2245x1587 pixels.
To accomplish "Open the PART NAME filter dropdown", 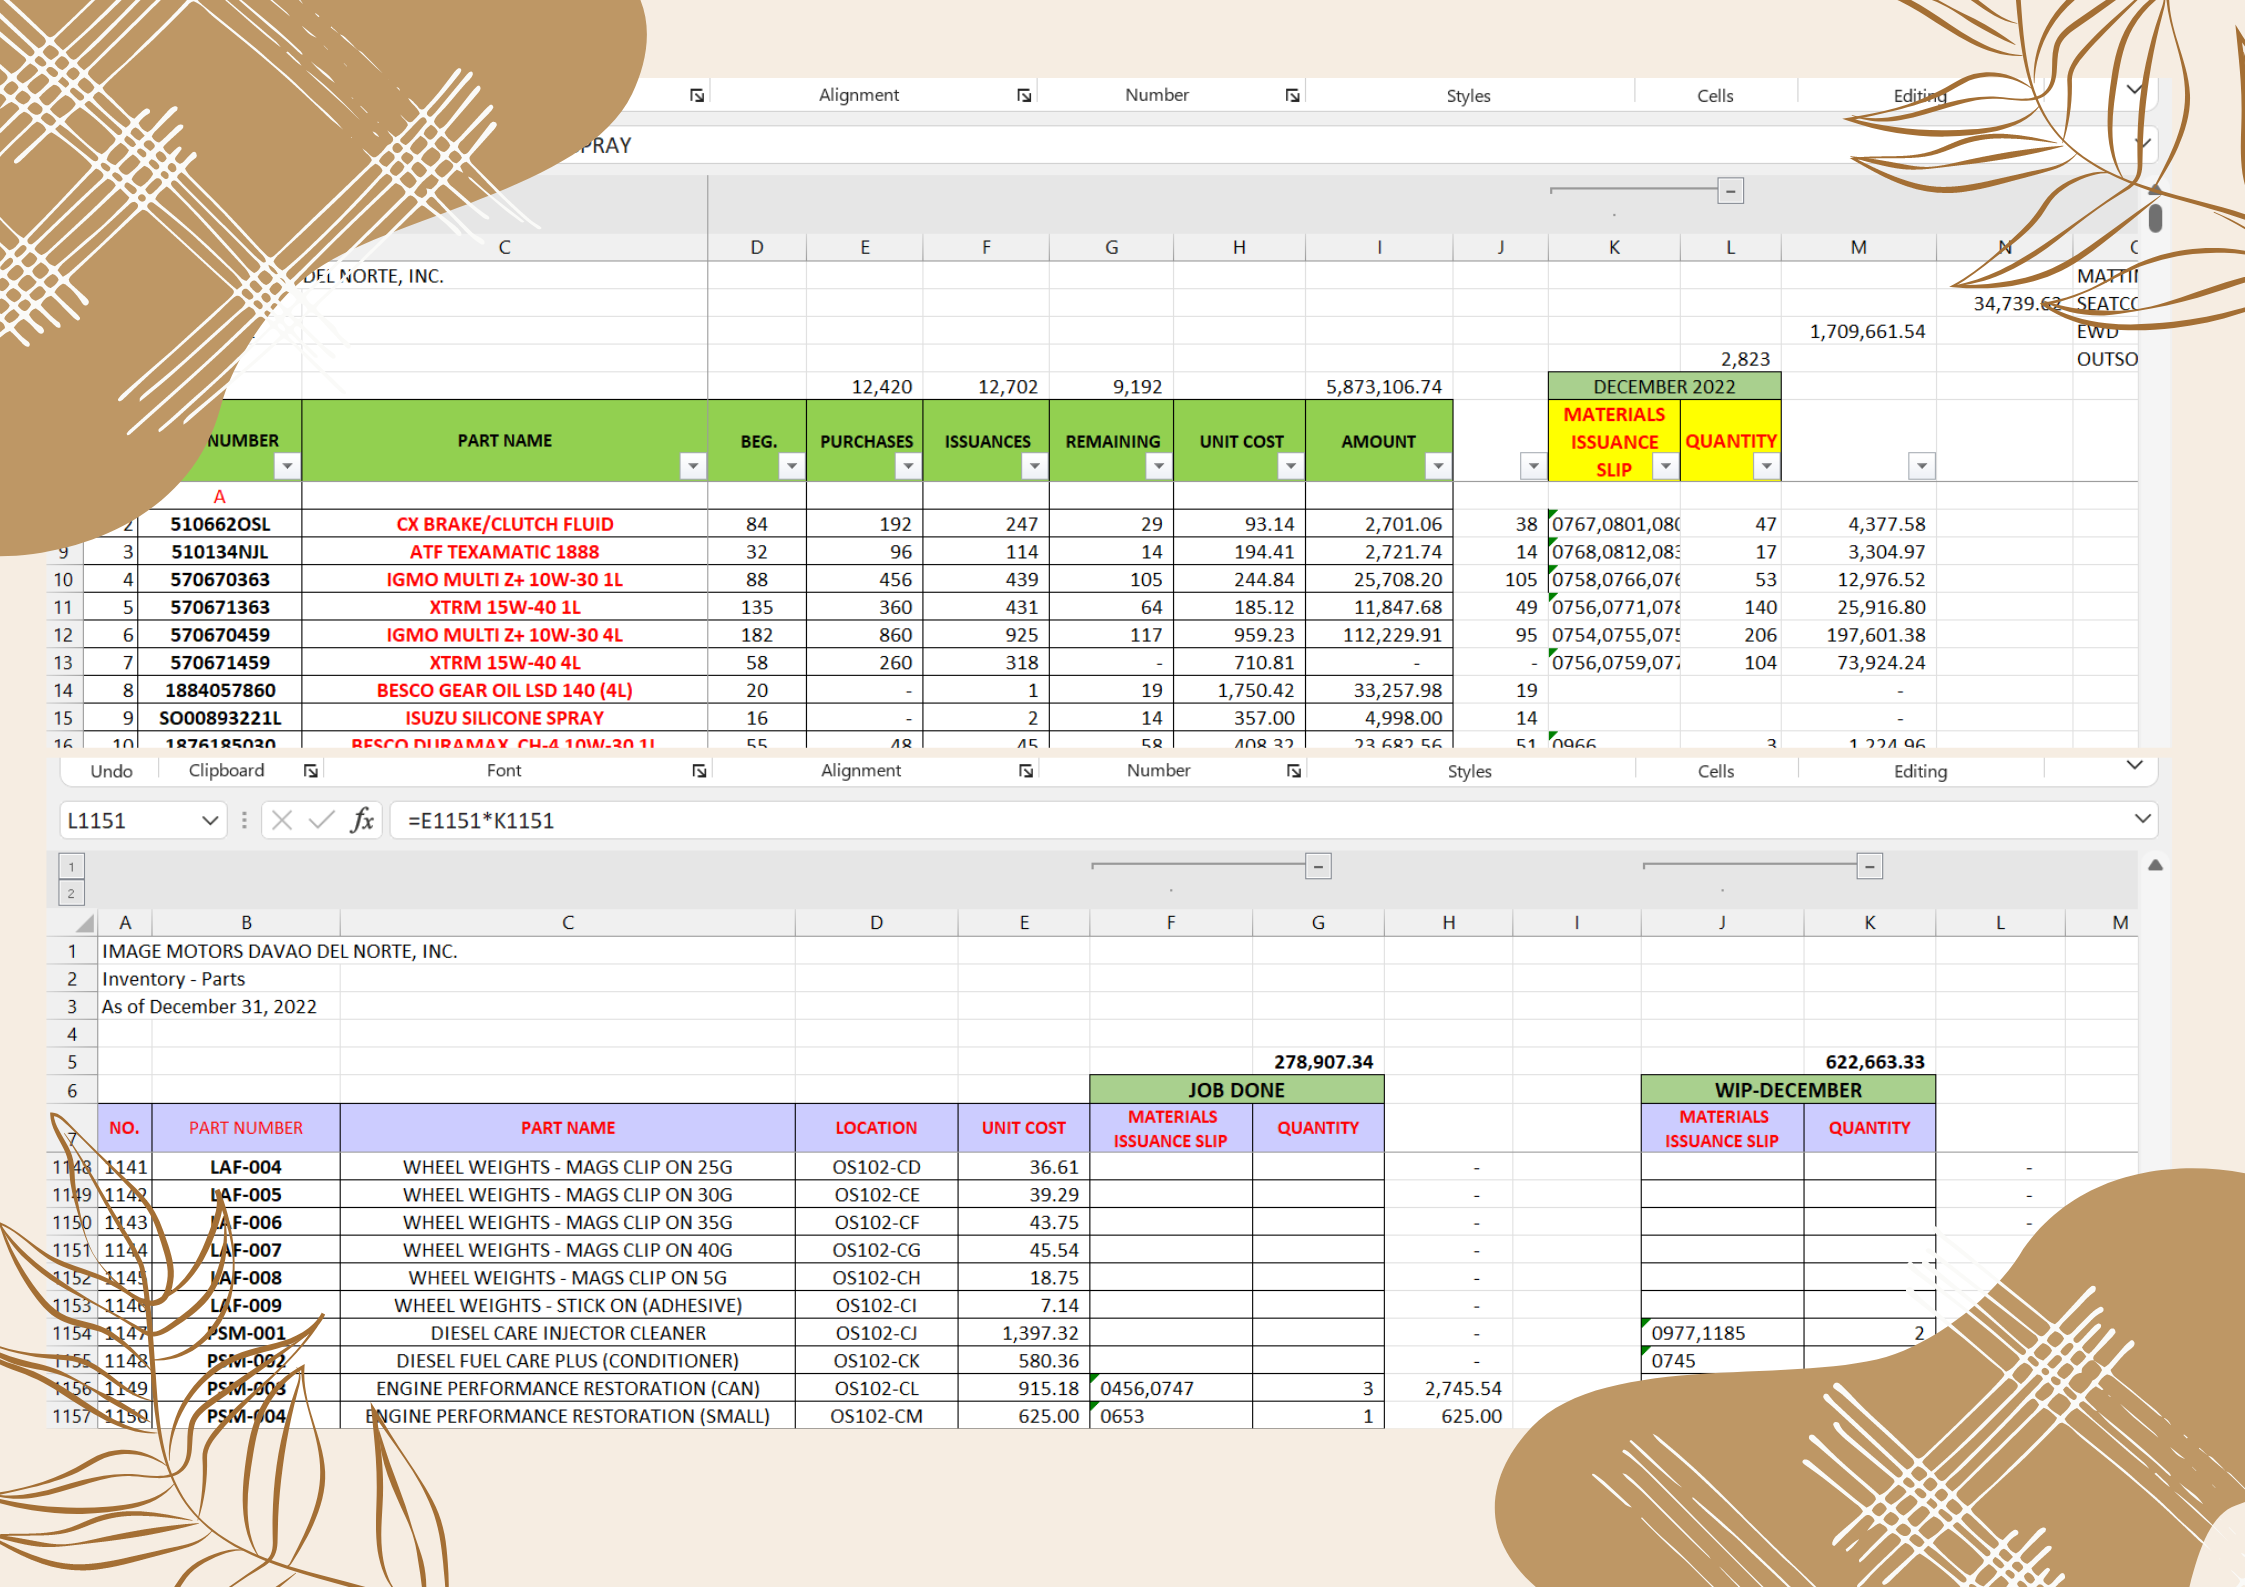I will tap(692, 466).
